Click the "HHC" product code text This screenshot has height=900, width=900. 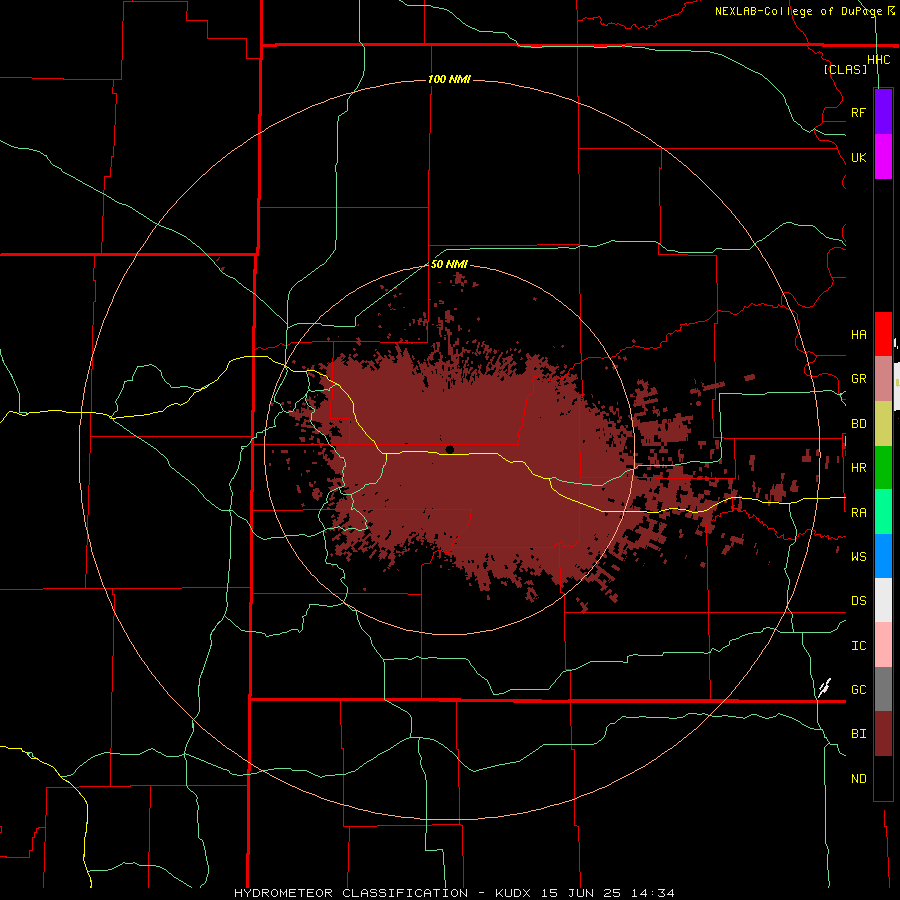[x=878, y=60]
